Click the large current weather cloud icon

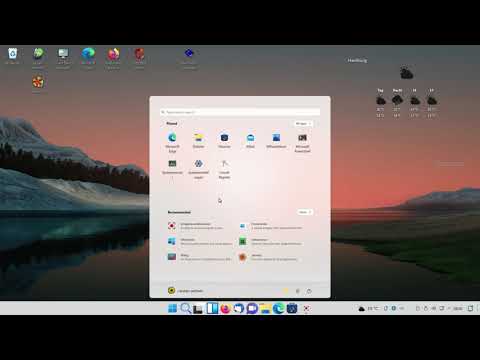click(406, 73)
